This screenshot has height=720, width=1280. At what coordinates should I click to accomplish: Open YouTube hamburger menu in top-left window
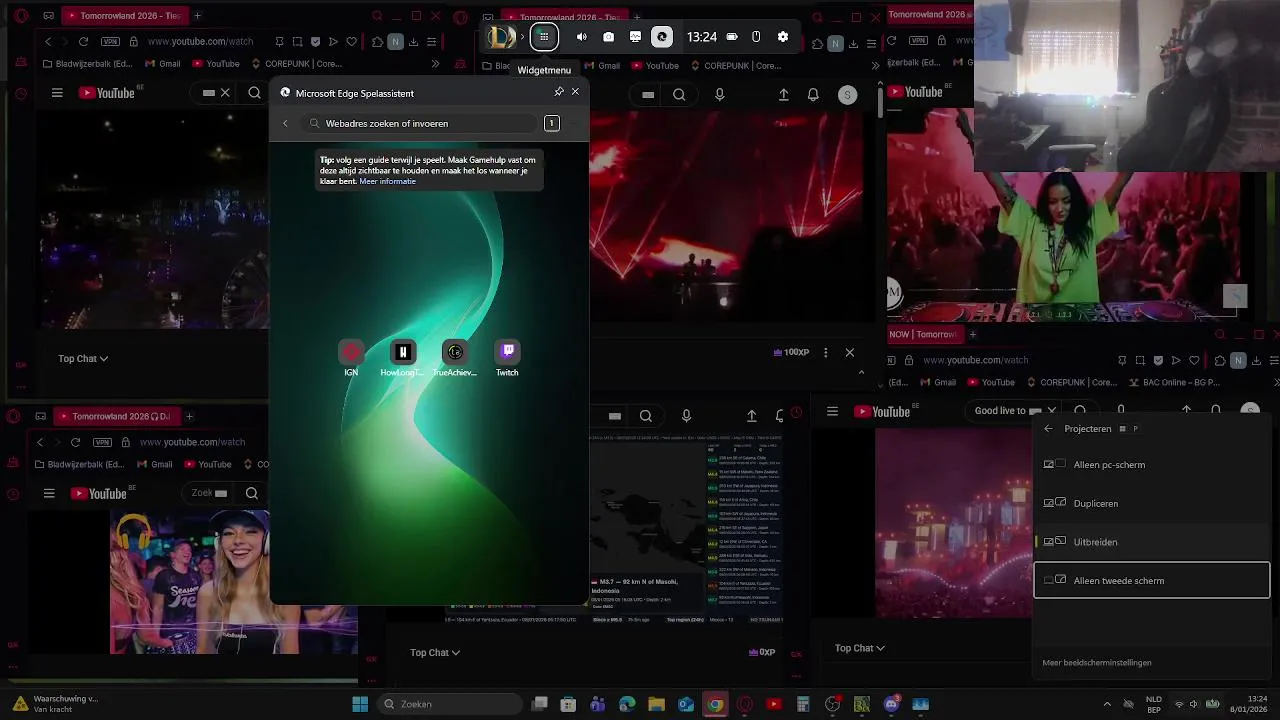coord(57,93)
